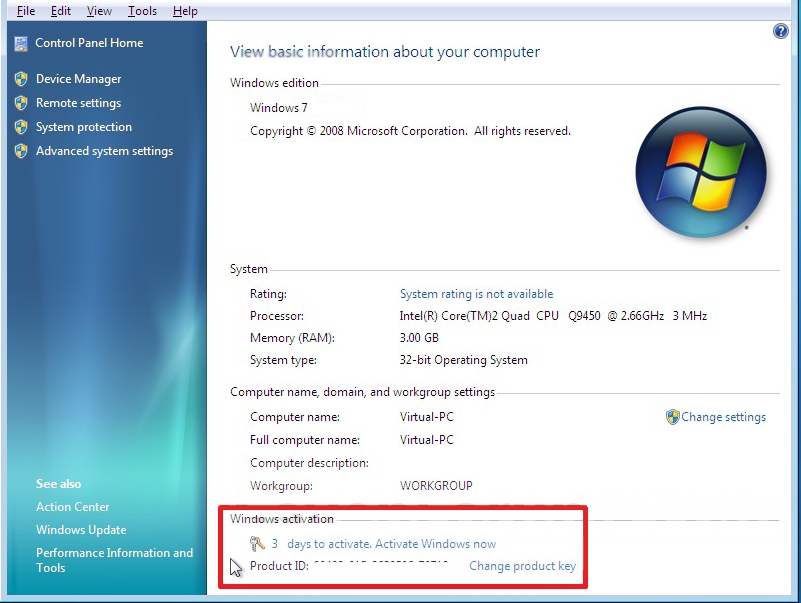Image resolution: width=801 pixels, height=603 pixels.
Task: Click the shield icon beside Remote settings
Action: [x=21, y=103]
